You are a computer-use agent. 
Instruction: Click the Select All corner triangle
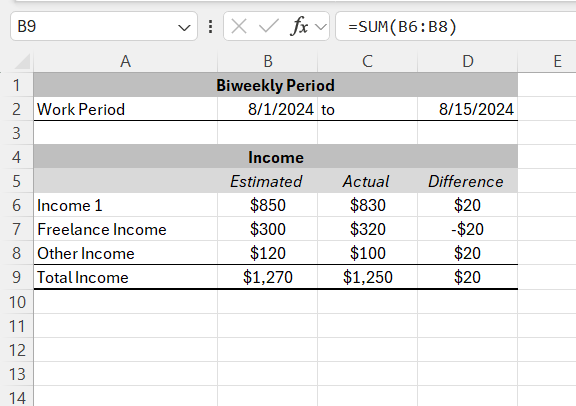point(22,61)
